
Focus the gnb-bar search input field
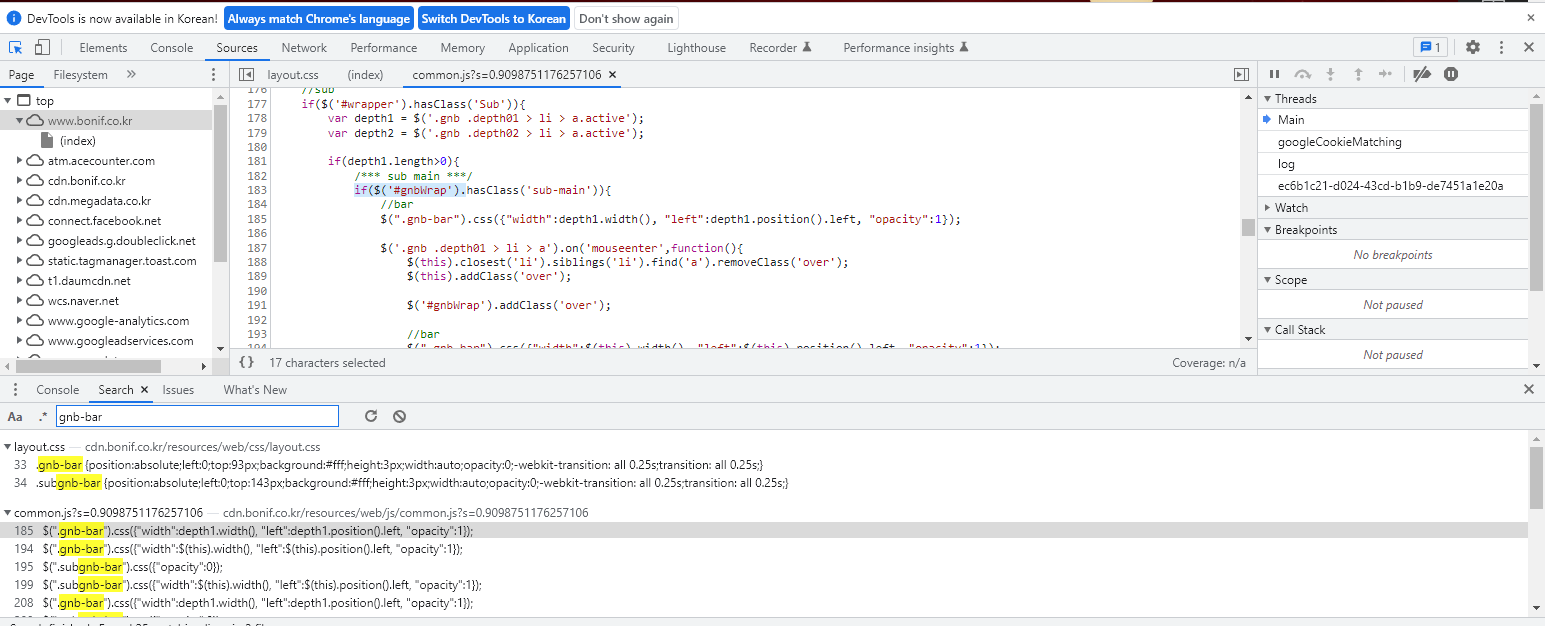(197, 416)
